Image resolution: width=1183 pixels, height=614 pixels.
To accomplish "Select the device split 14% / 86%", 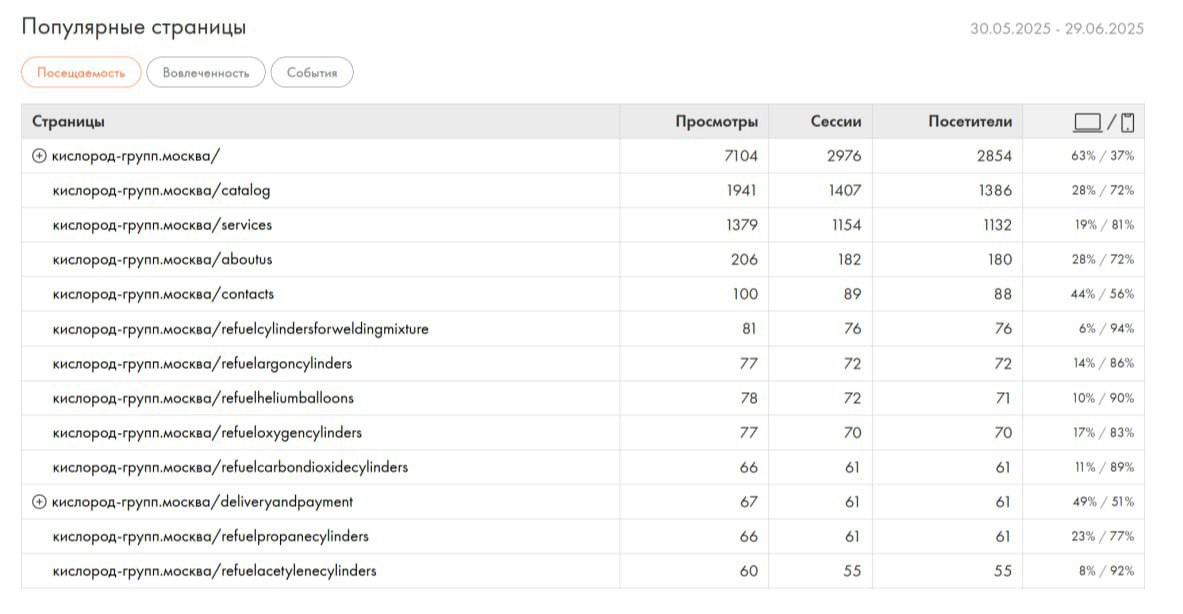I will (1104, 364).
